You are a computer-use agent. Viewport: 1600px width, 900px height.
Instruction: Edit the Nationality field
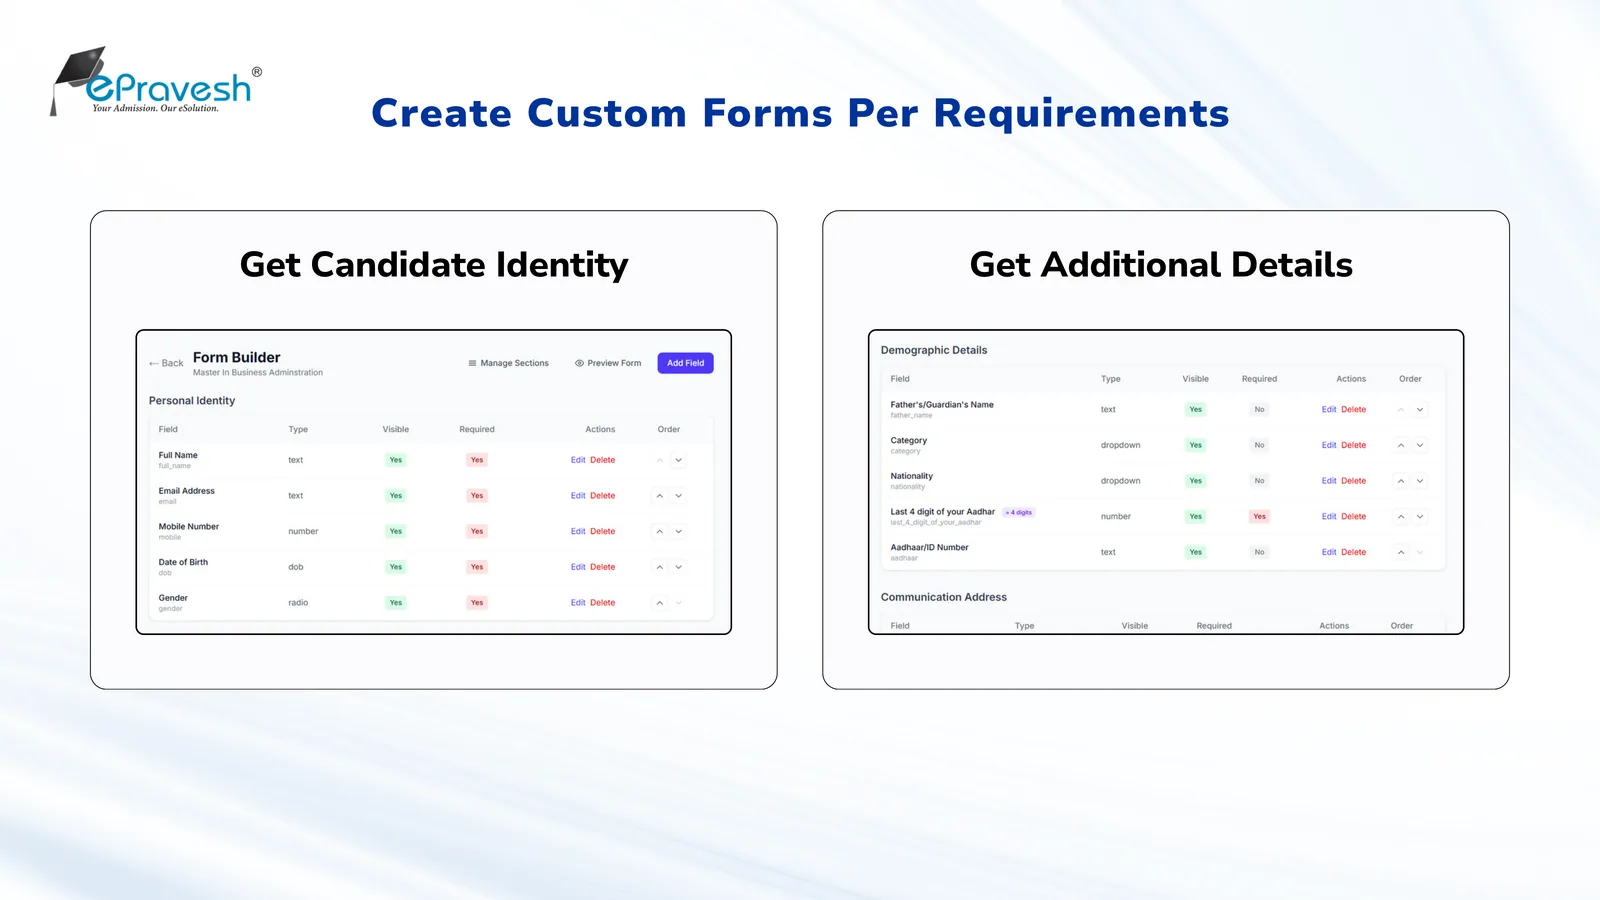1329,481
